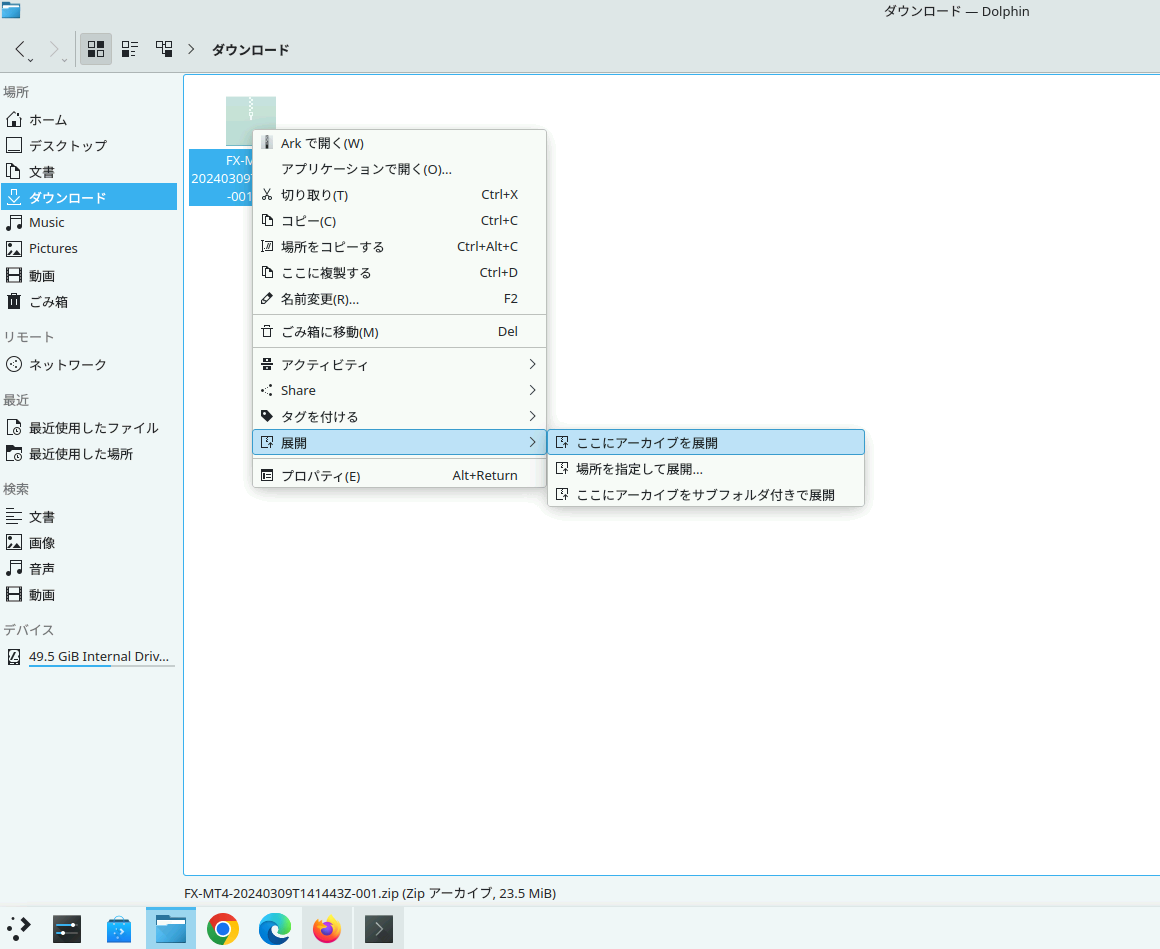Image resolution: width=1160 pixels, height=949 pixels.
Task: Choose Ark で開く from the context menu
Action: coord(398,142)
